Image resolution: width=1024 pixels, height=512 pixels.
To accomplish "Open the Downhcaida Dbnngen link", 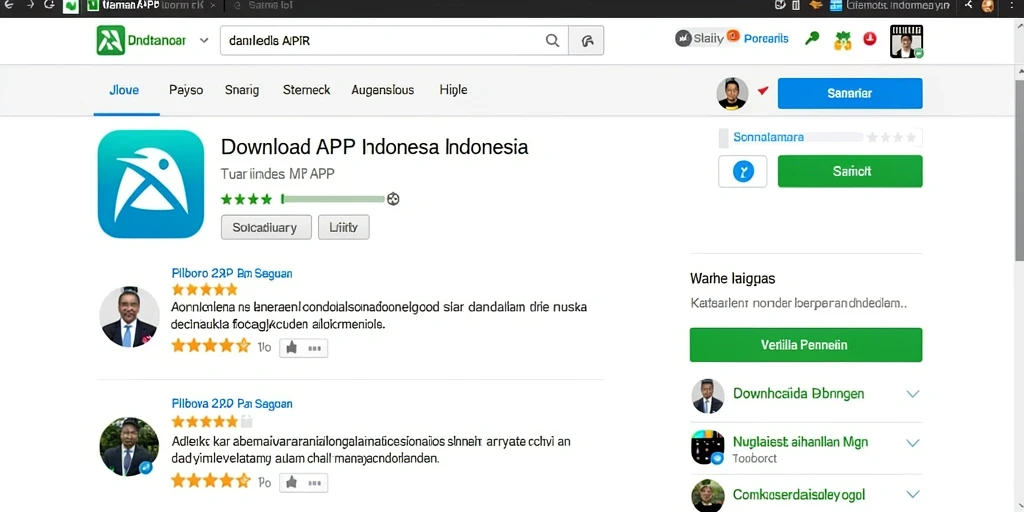I will [799, 394].
